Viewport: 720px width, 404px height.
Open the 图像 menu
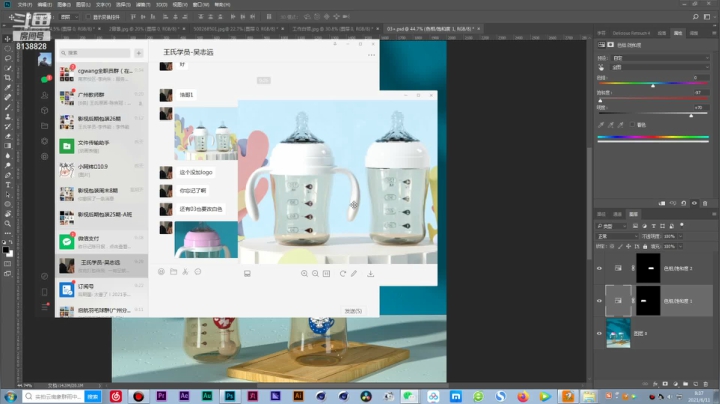click(x=64, y=5)
